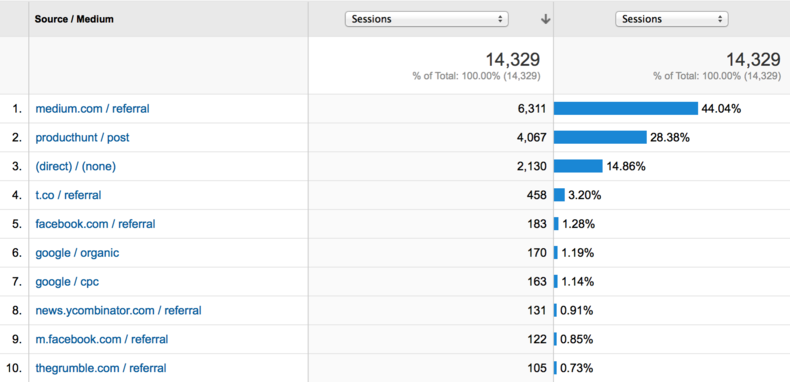
Task: Open news.ycombinator.com / referral link
Action: click(x=118, y=310)
